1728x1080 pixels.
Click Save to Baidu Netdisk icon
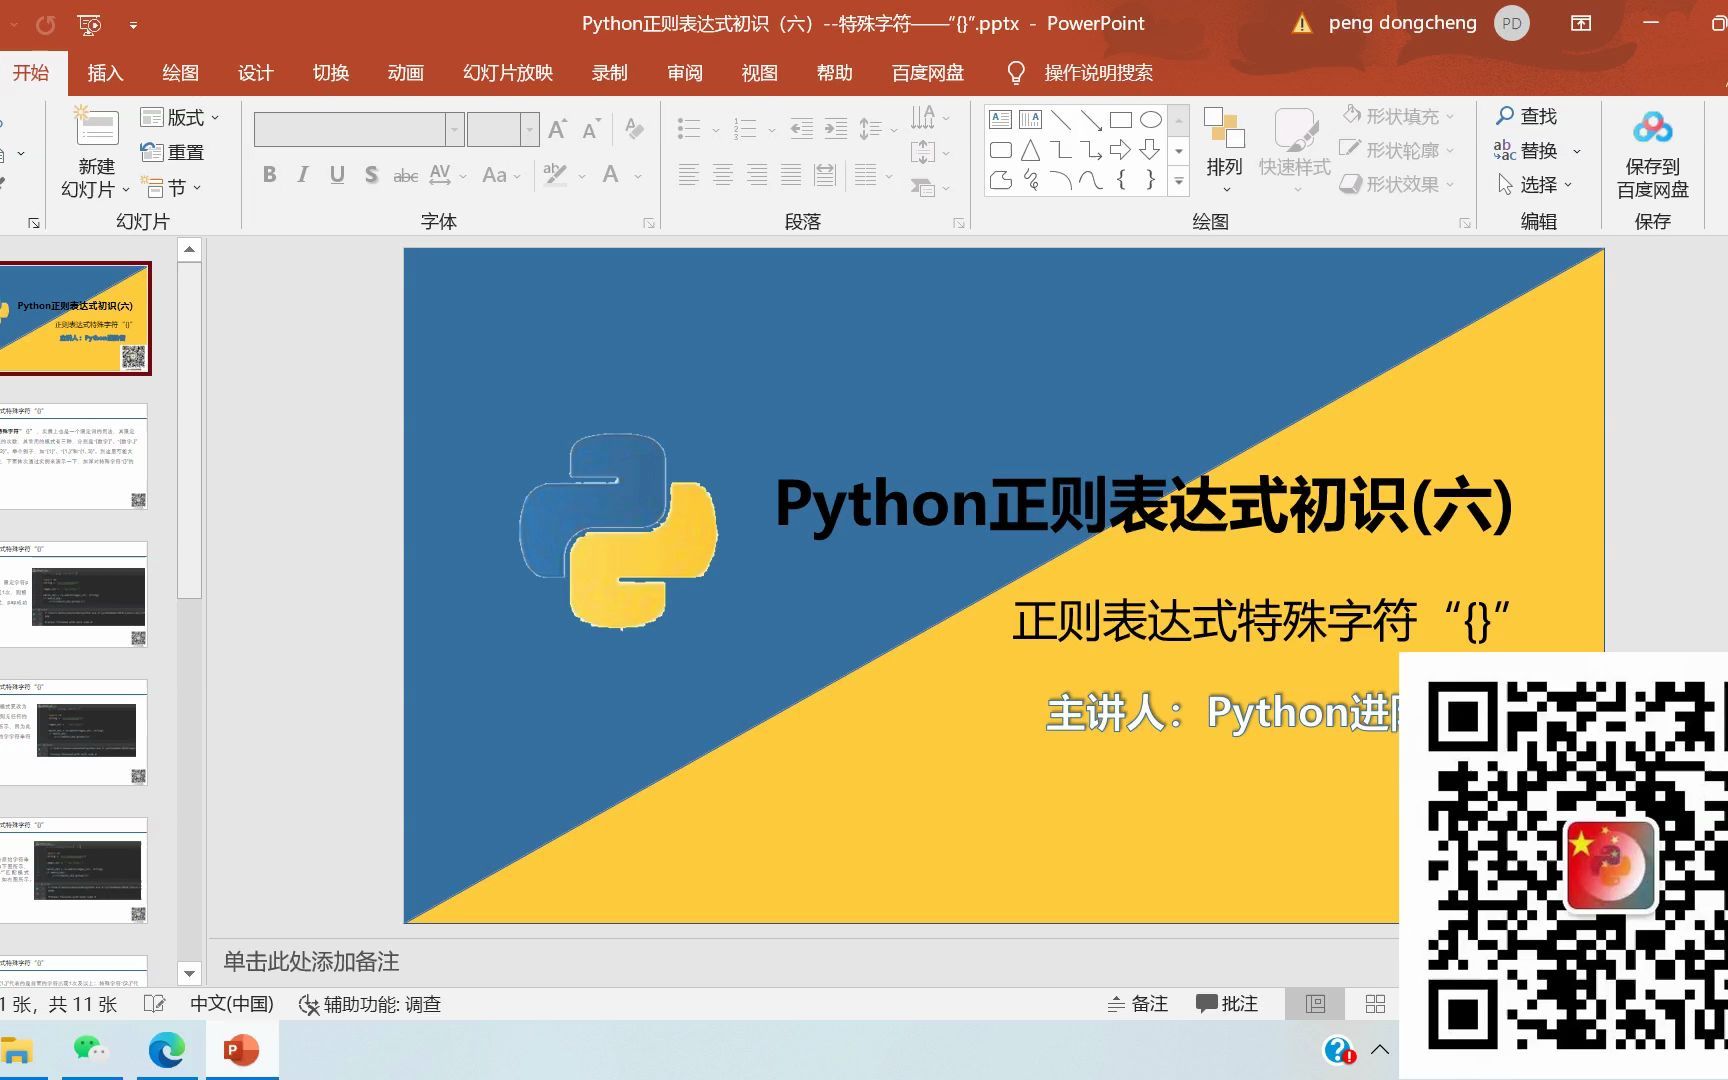point(1652,128)
